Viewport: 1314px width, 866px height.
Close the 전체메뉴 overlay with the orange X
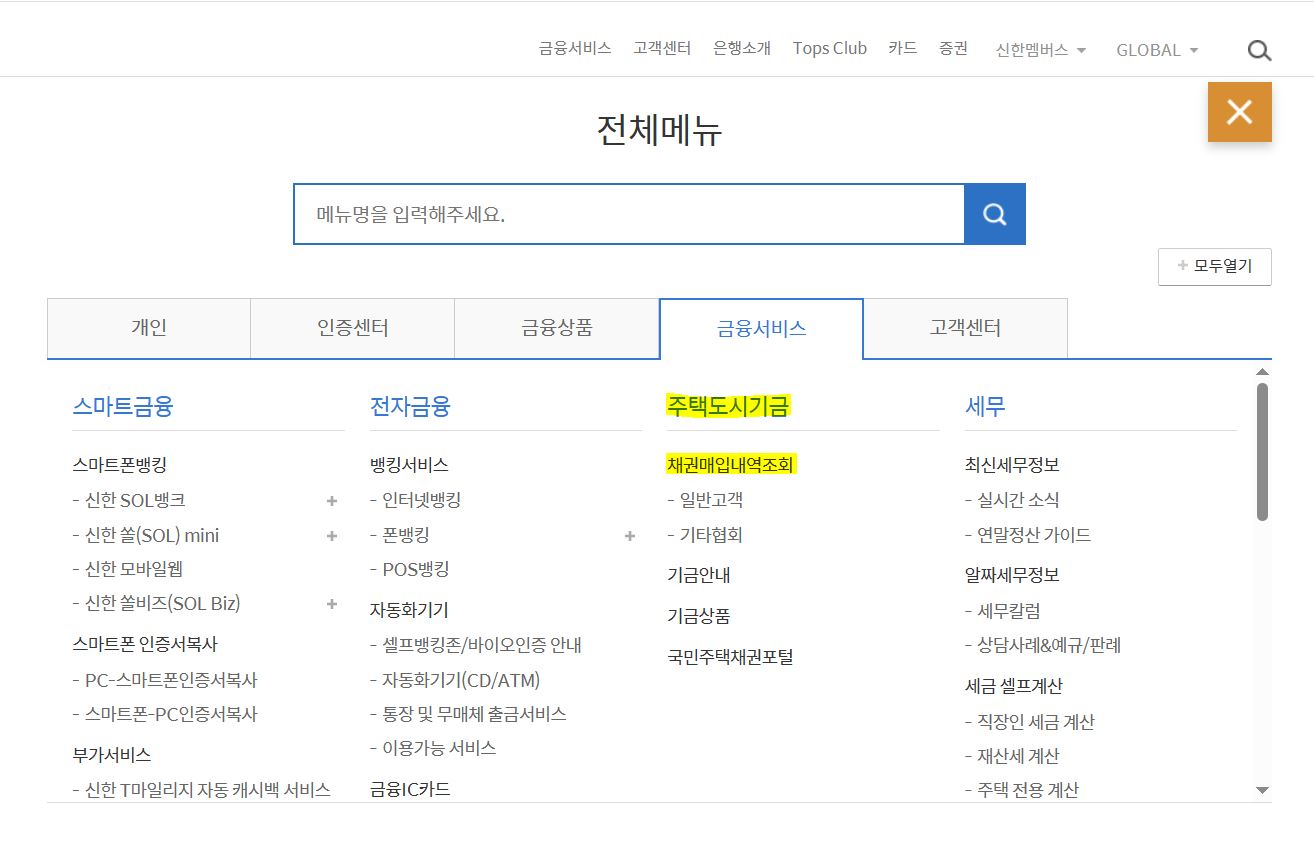[1240, 112]
